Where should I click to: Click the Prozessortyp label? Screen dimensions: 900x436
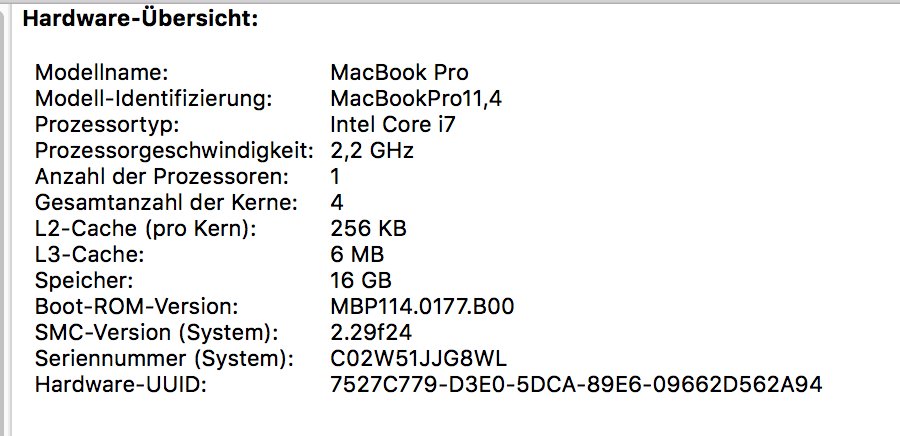107,125
